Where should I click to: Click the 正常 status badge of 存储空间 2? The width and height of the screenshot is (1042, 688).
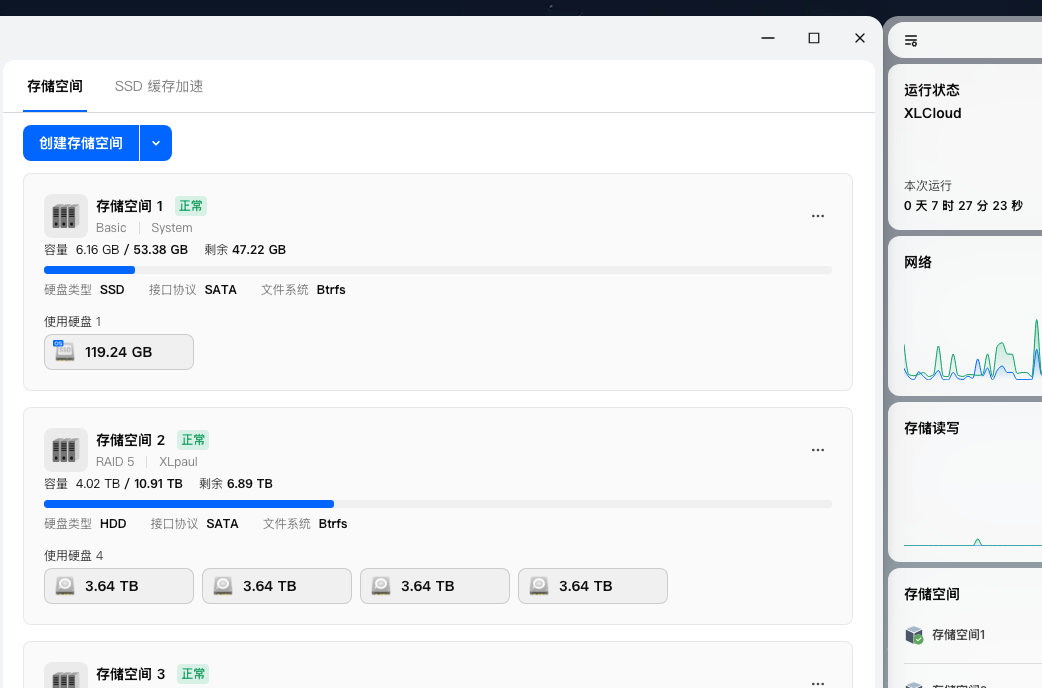[193, 440]
